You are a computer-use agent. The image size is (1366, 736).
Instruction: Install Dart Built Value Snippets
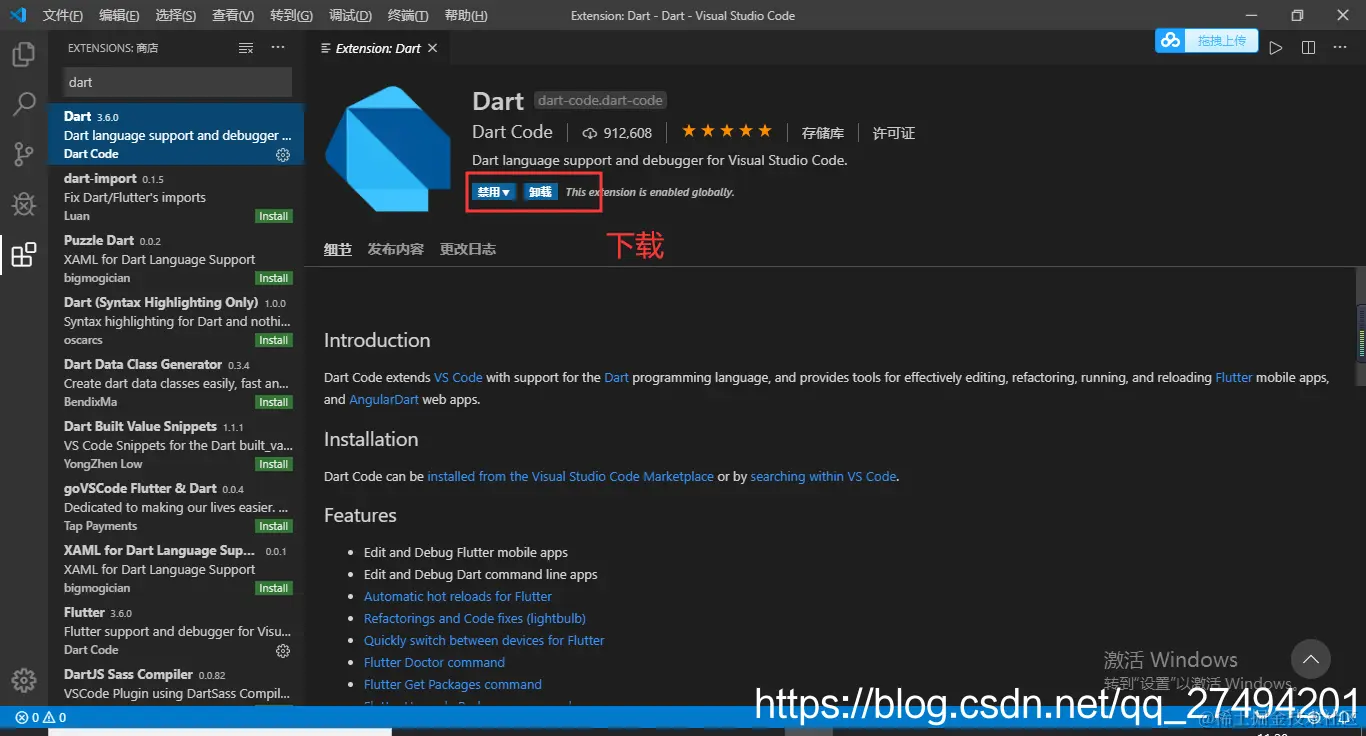(x=273, y=464)
